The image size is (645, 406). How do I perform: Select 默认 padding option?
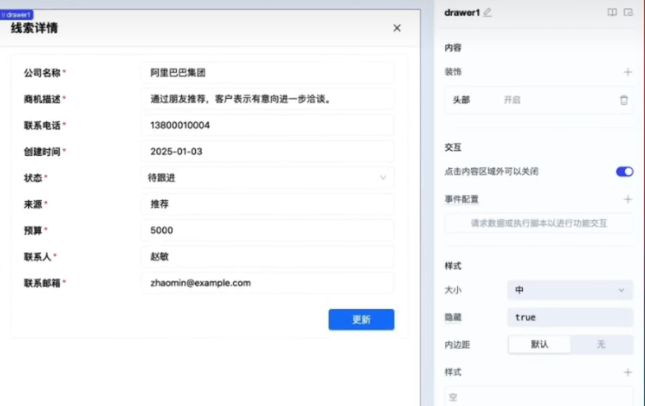539,344
